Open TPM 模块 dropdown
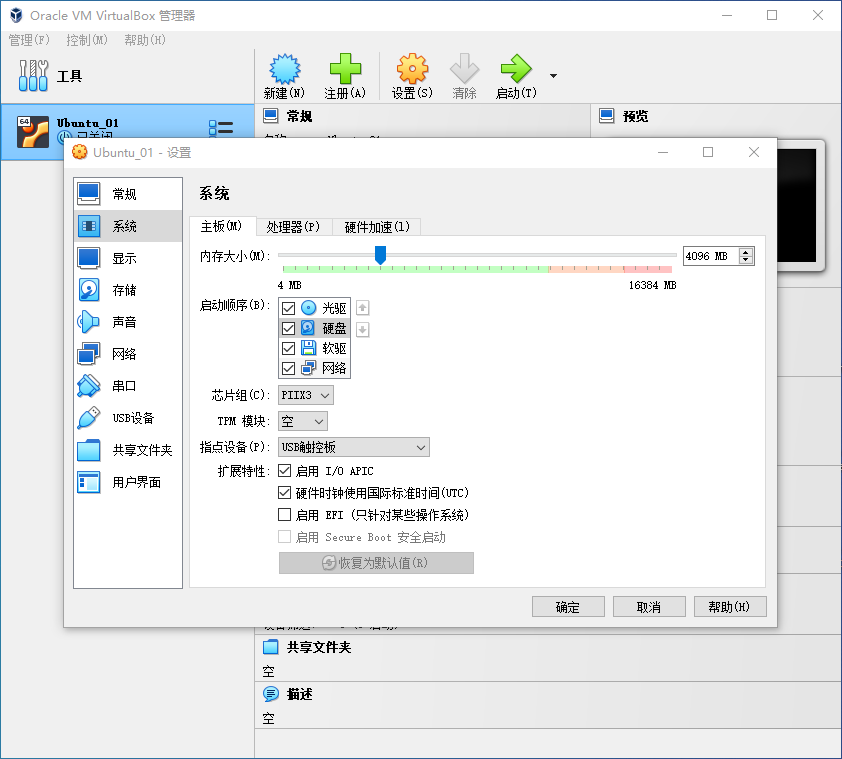The height and width of the screenshot is (759, 842). coord(303,421)
